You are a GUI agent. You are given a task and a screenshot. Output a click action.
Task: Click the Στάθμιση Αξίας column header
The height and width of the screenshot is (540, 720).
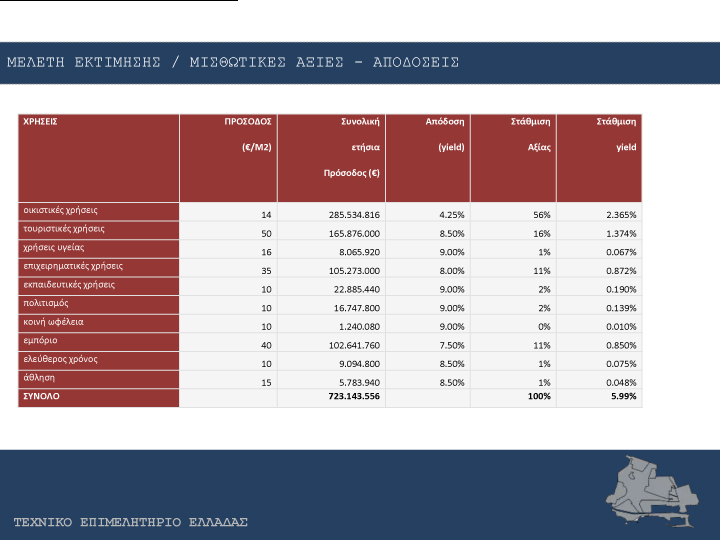click(526, 134)
